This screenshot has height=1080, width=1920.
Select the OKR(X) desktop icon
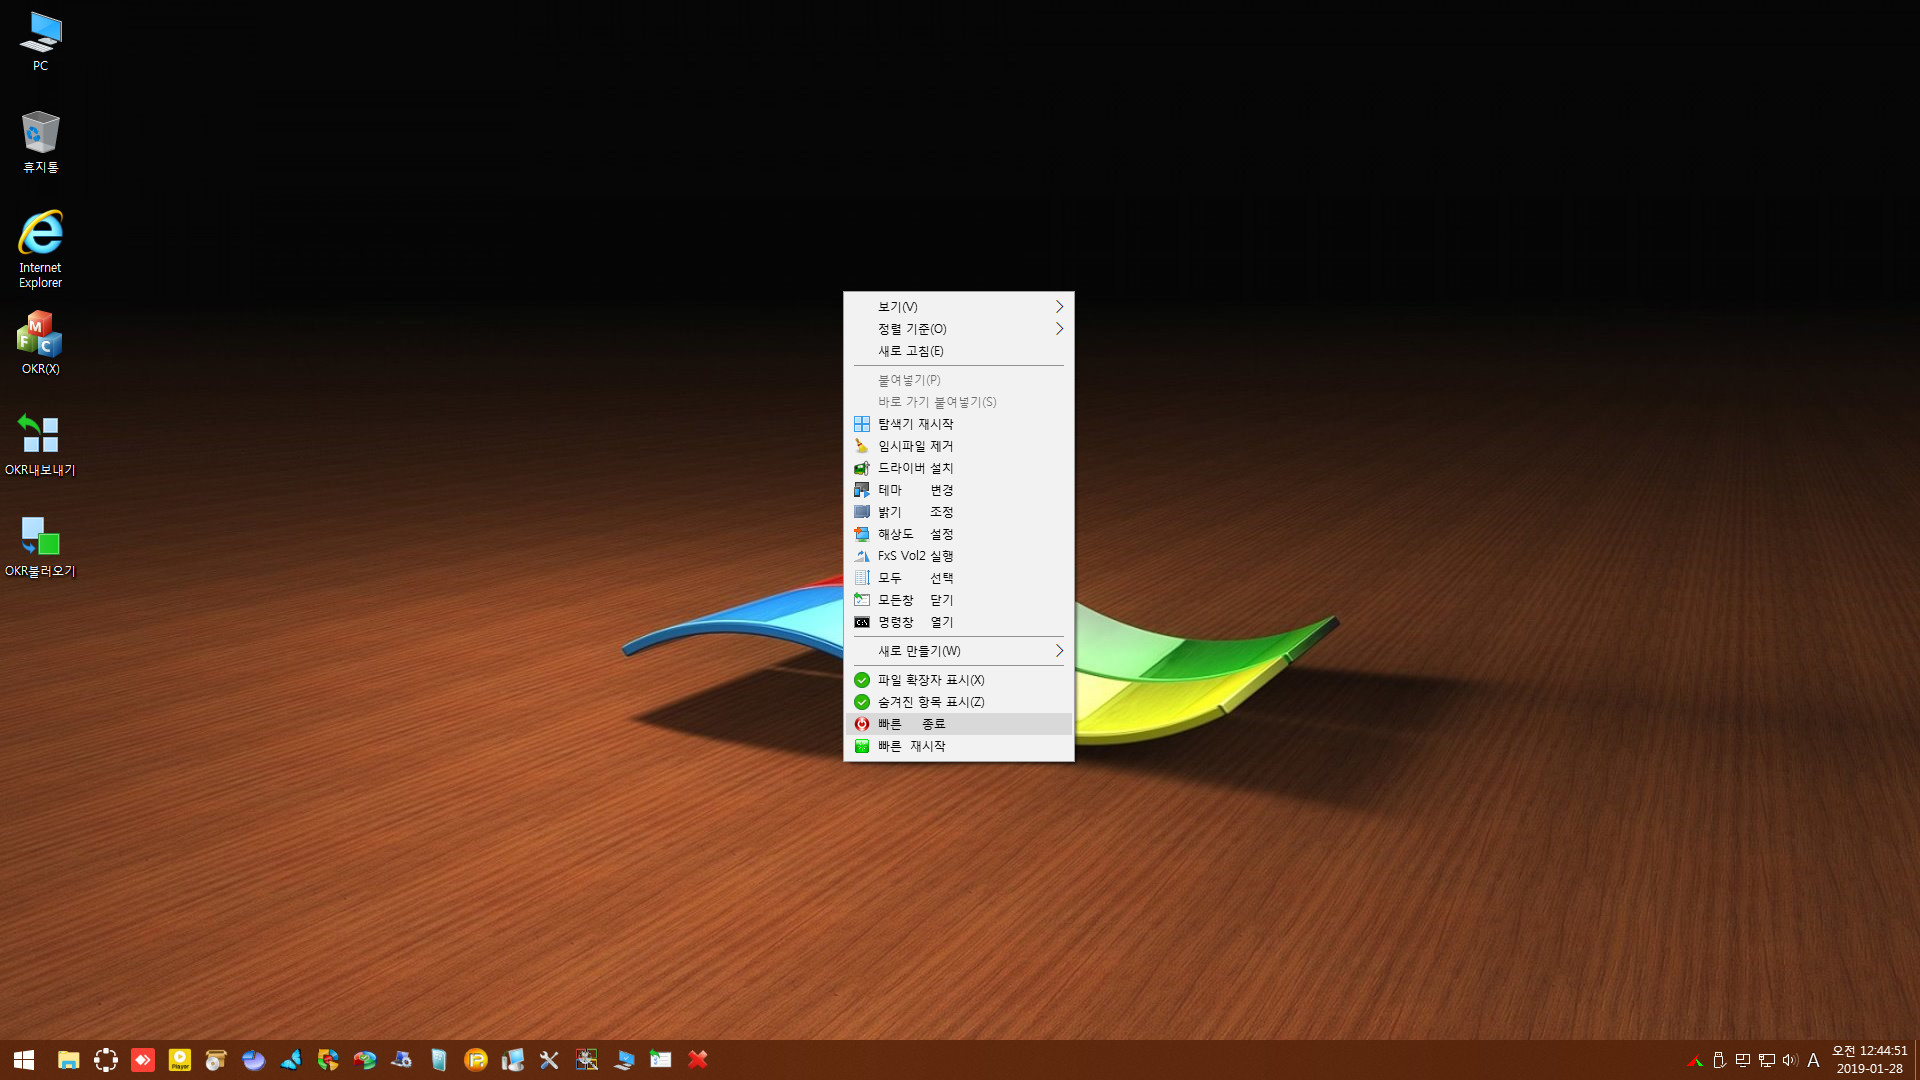click(x=40, y=343)
